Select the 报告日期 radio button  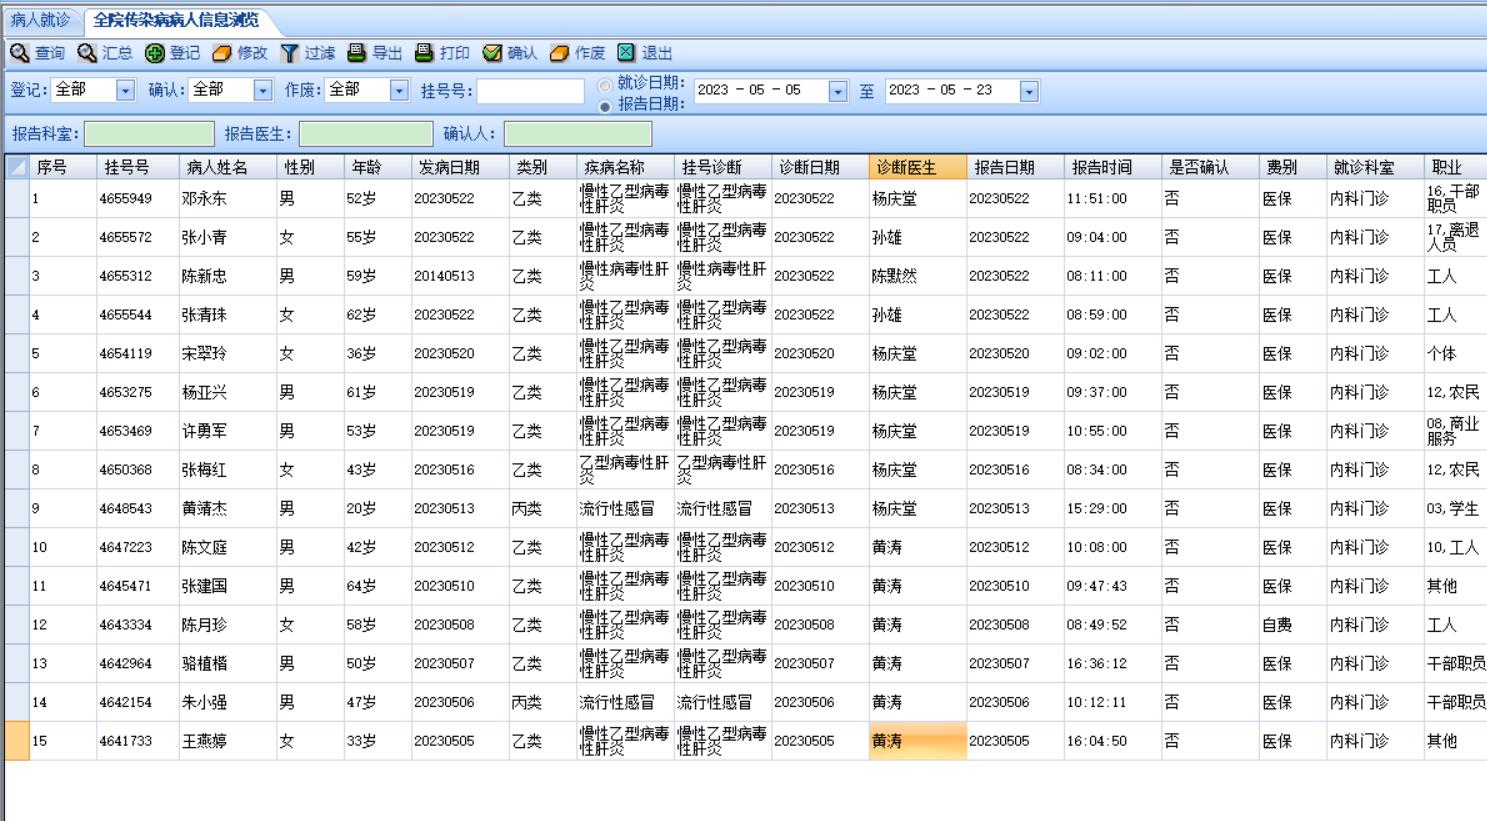[x=605, y=106]
